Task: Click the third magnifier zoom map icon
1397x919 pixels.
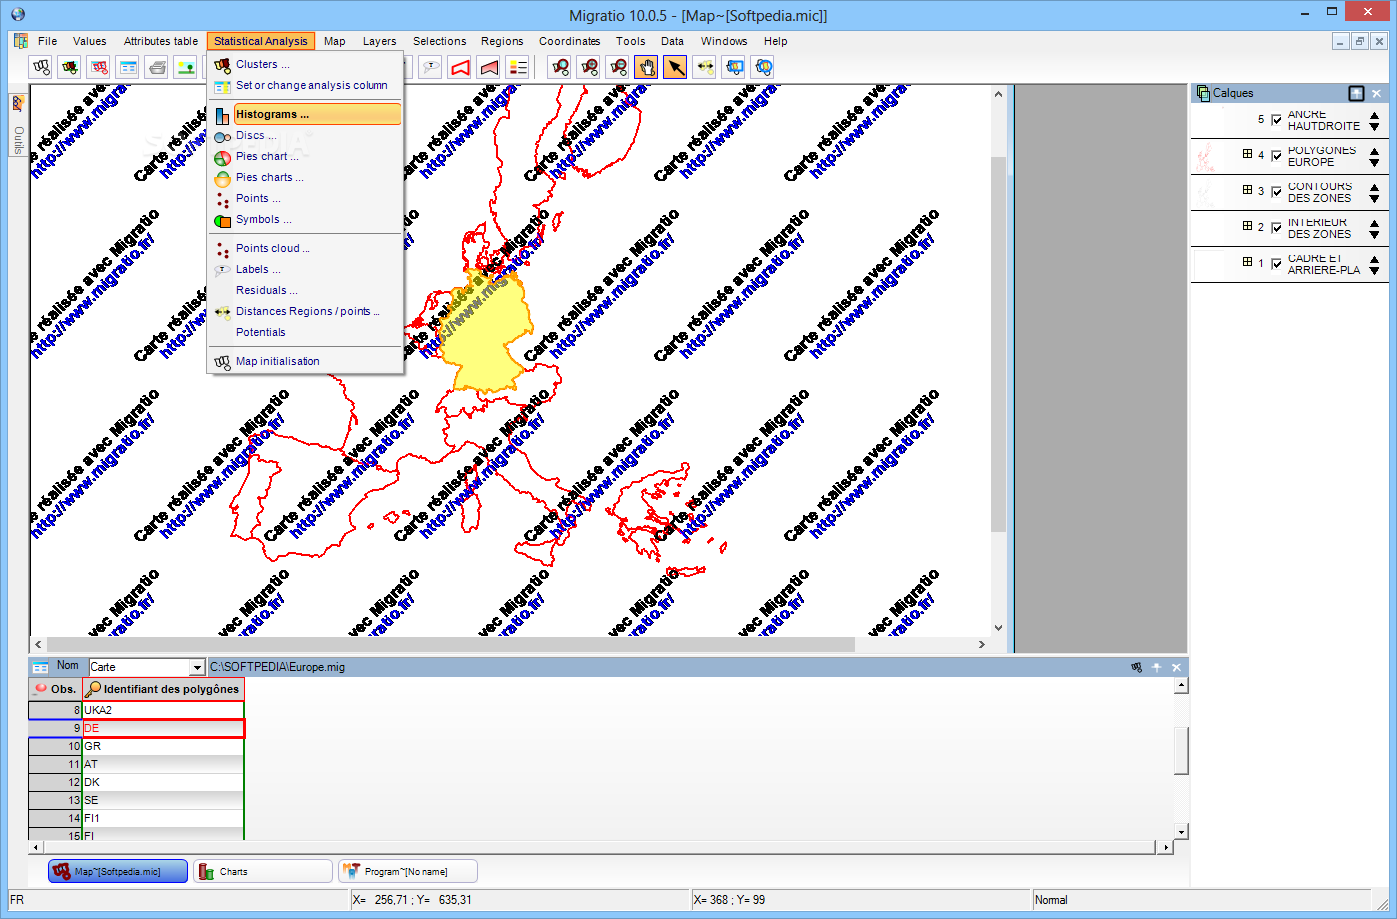Action: (619, 67)
